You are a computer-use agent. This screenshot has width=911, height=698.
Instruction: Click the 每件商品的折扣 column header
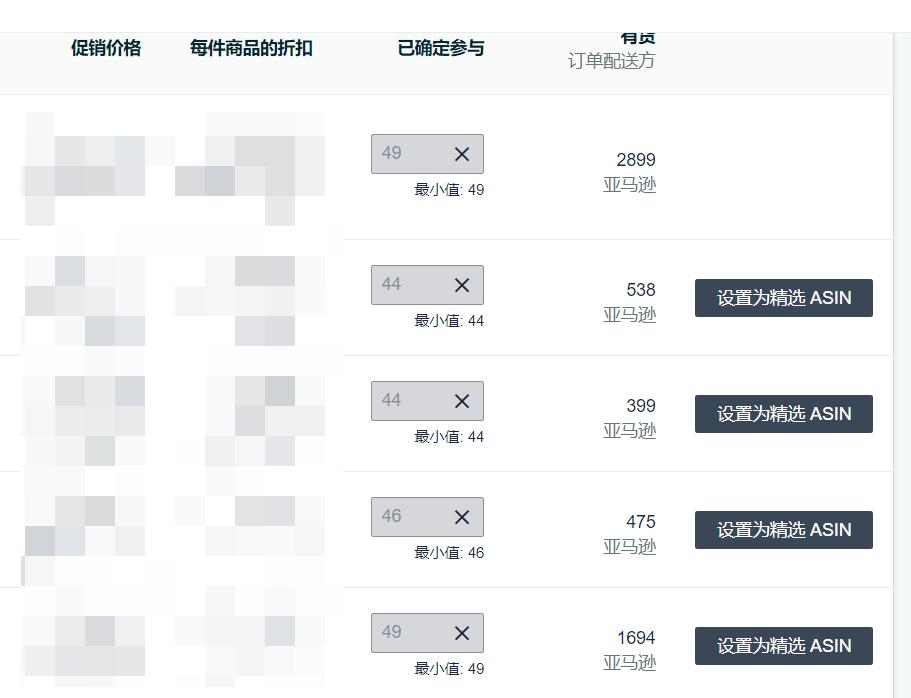pyautogui.click(x=251, y=48)
